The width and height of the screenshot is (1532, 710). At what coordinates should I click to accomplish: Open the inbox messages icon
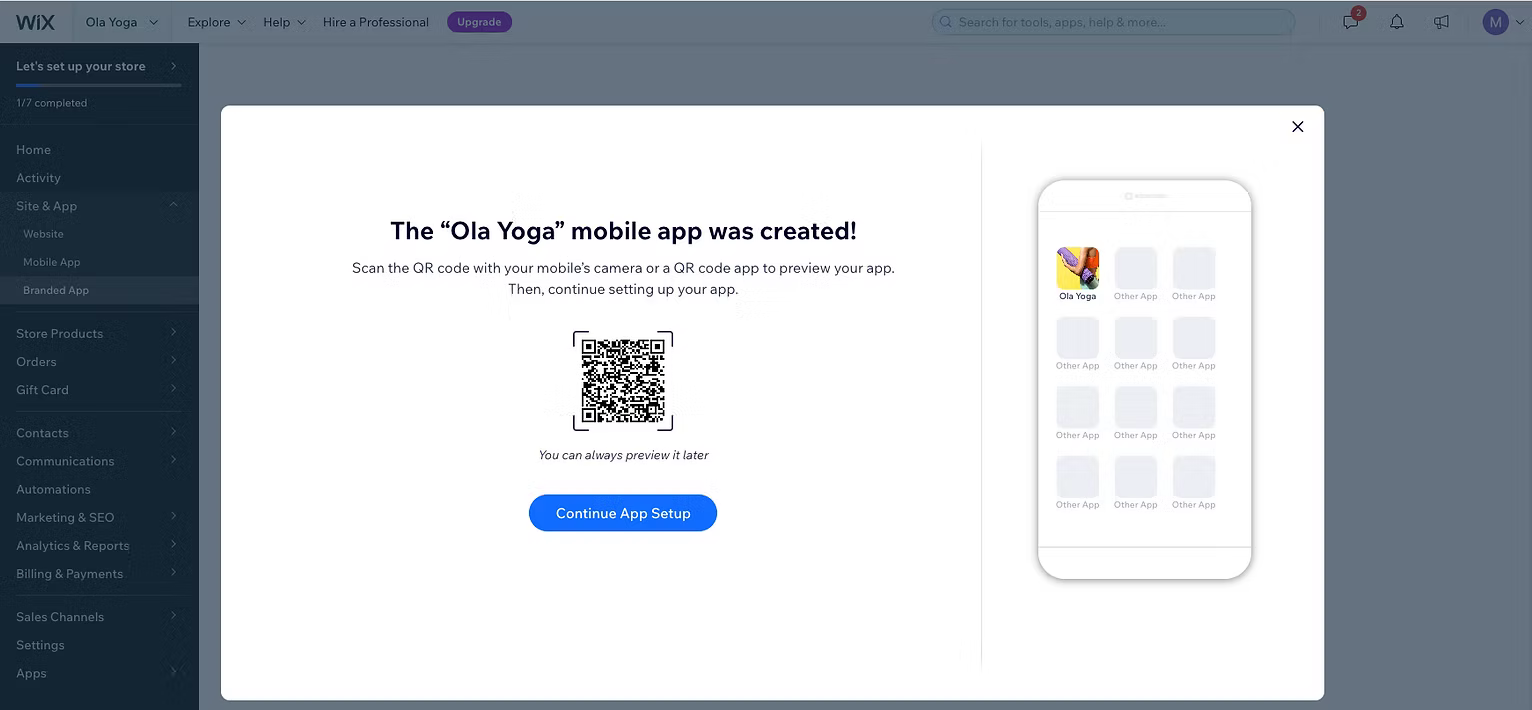[x=1351, y=21]
